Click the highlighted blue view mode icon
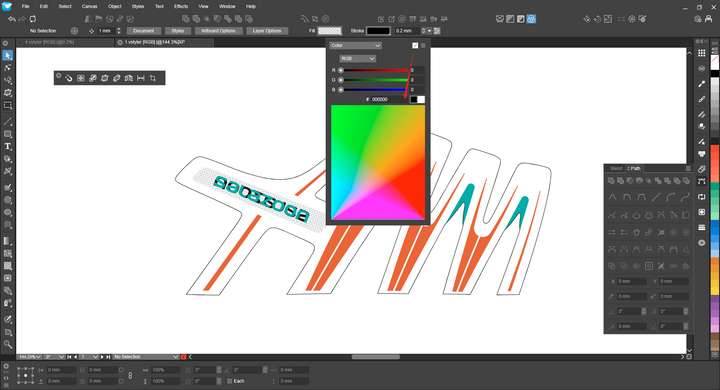Viewport: 720px width, 390px height. click(531, 19)
